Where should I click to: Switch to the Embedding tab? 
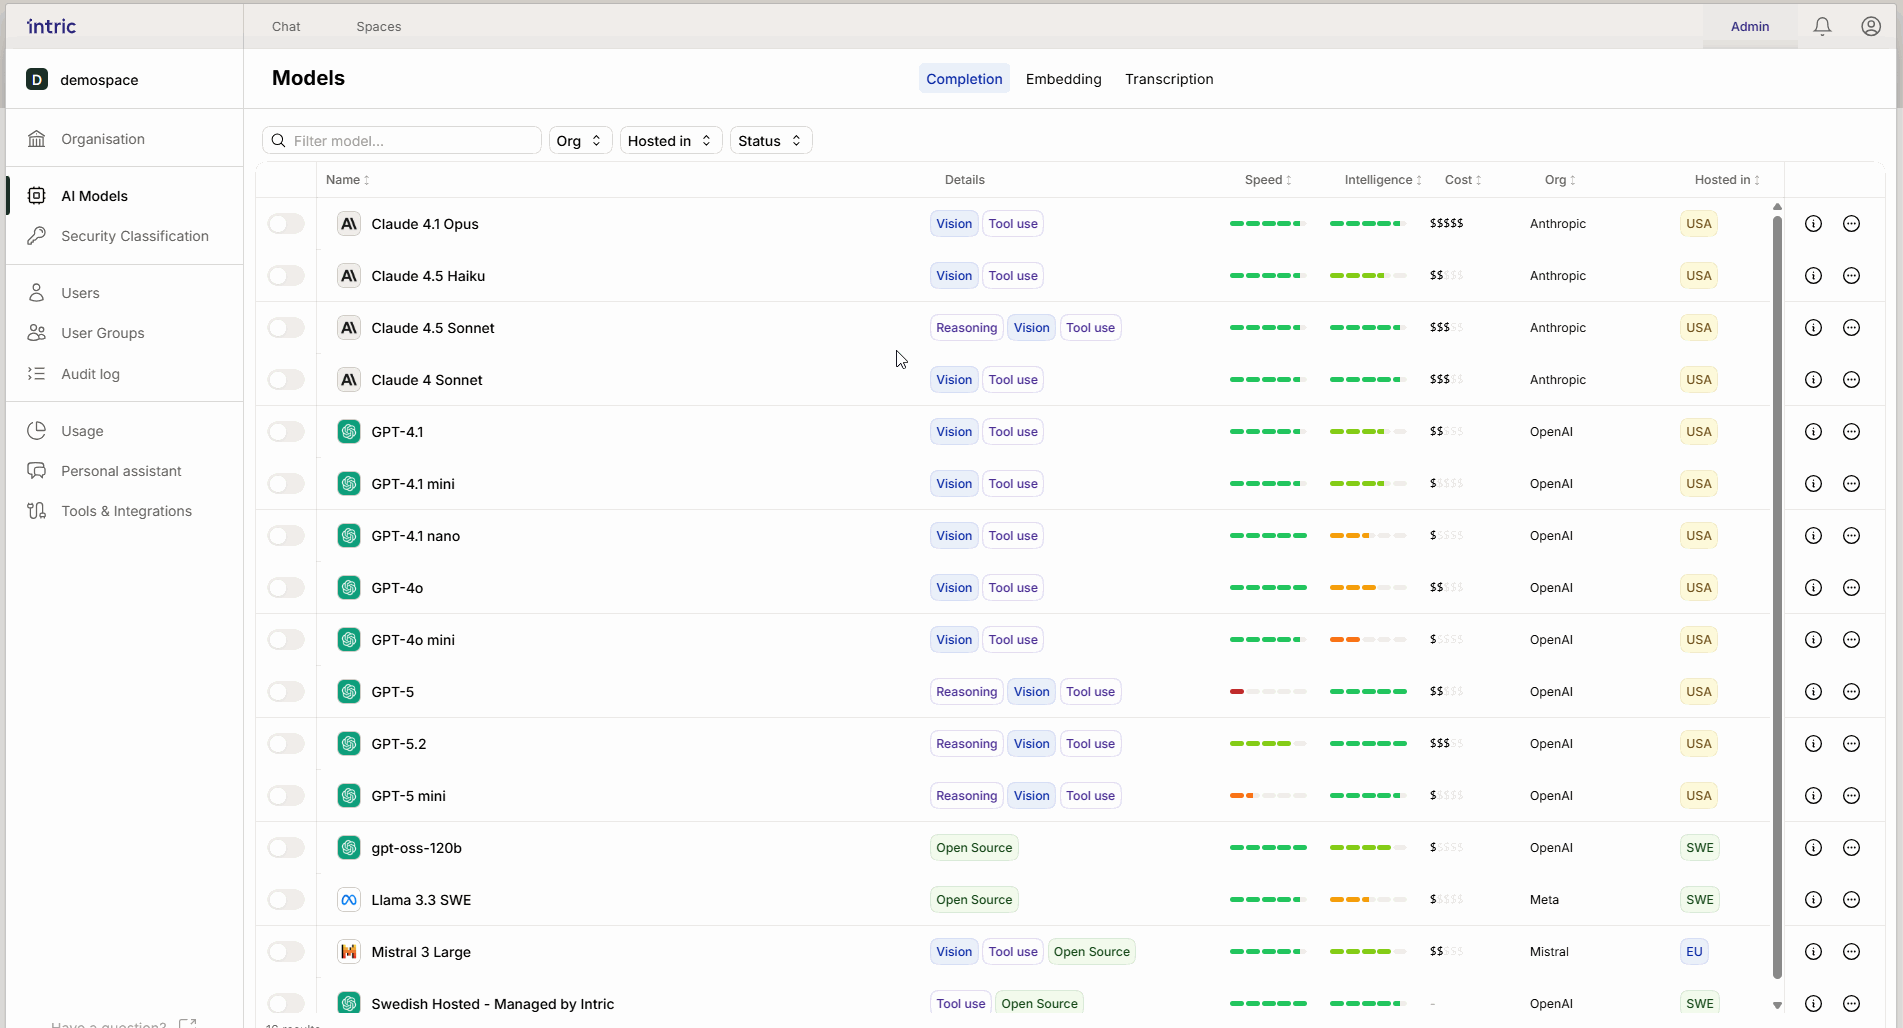tap(1063, 79)
